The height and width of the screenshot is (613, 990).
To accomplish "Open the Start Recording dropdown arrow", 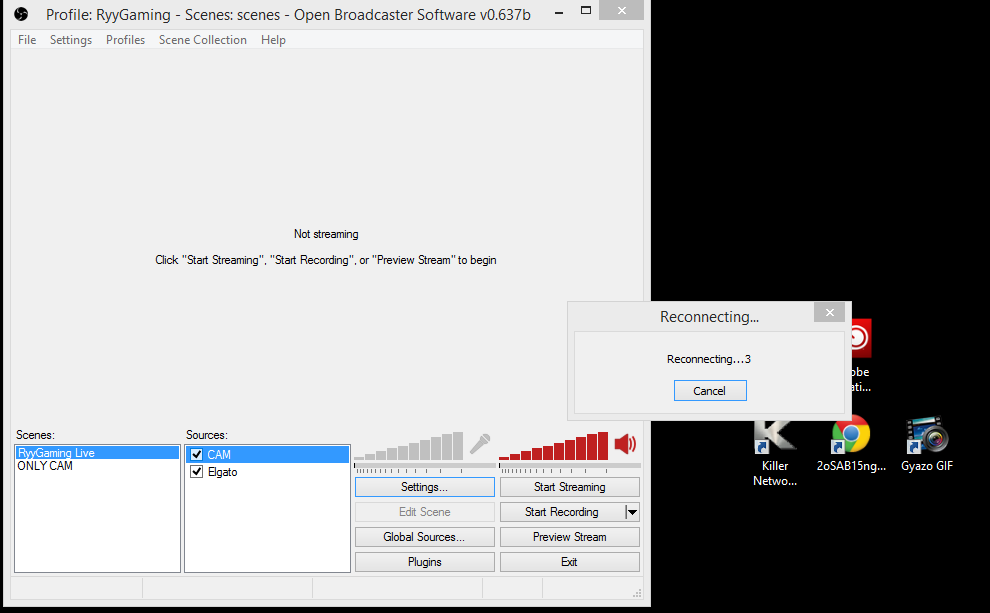I will (632, 512).
